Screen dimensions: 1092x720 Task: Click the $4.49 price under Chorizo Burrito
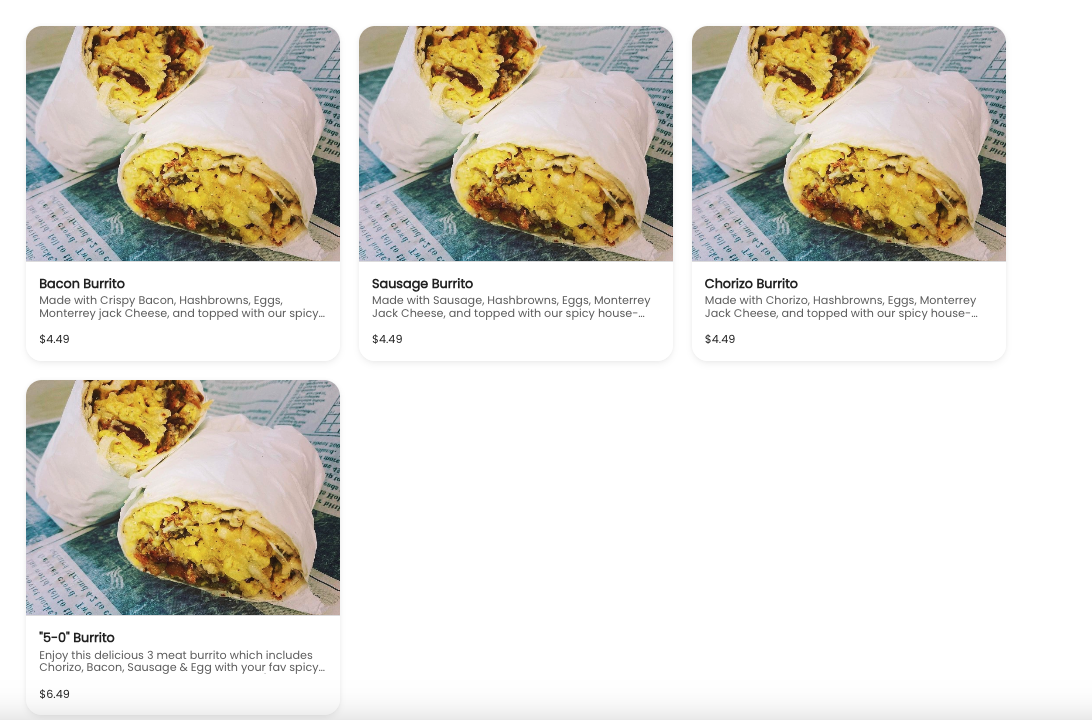[x=720, y=339]
